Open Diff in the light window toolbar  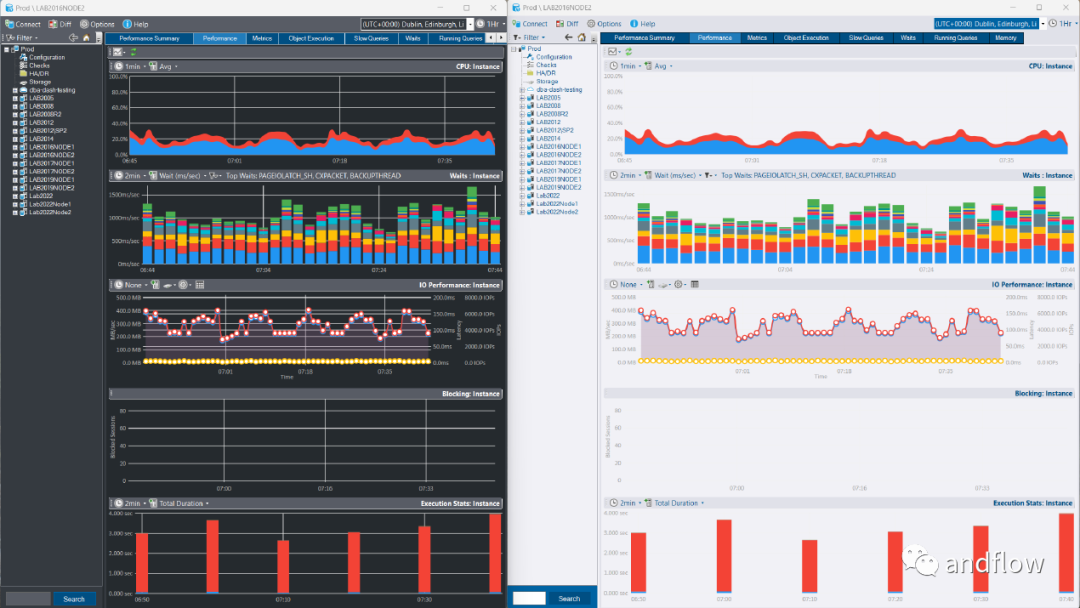click(567, 23)
